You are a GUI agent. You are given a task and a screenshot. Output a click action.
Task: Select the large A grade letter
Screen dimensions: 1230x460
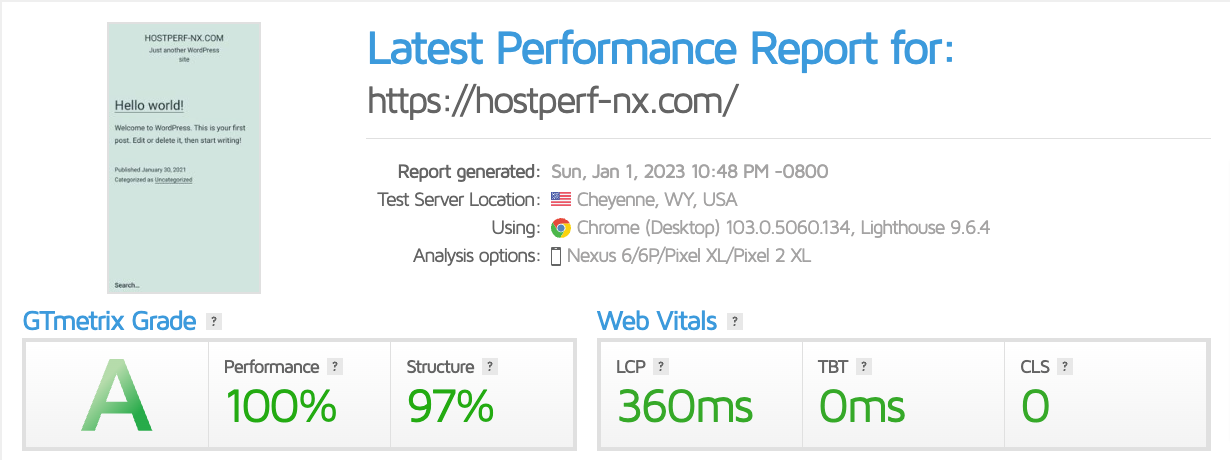[117, 397]
